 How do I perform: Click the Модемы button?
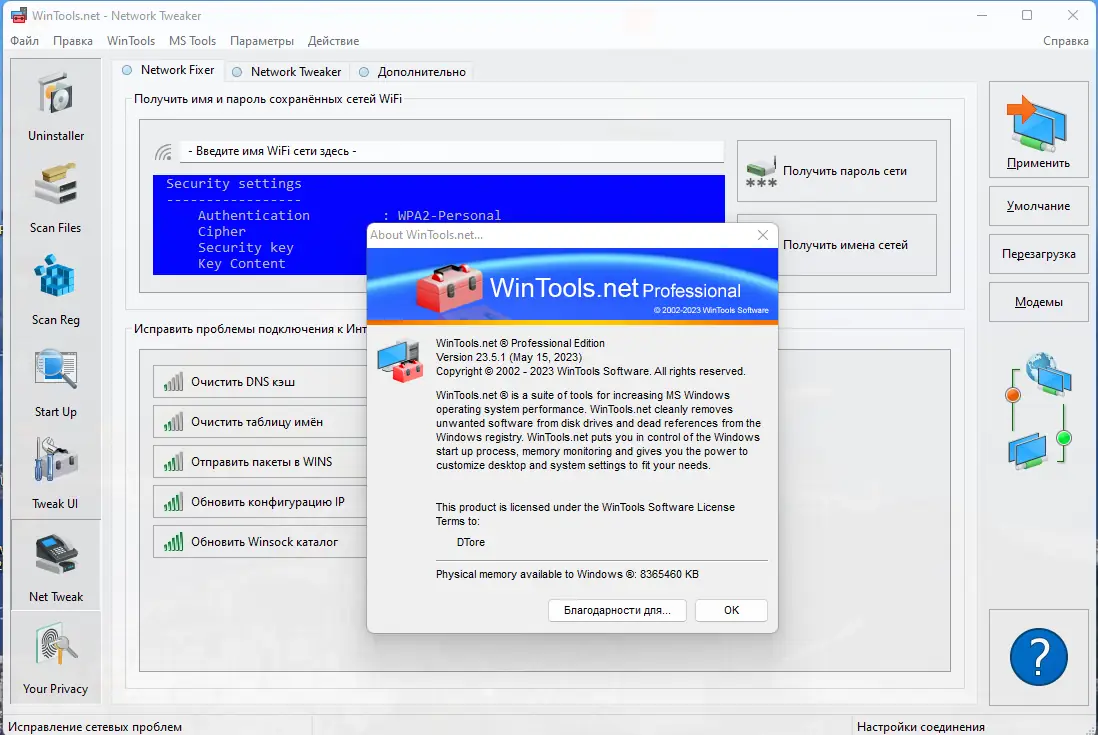tap(1038, 302)
